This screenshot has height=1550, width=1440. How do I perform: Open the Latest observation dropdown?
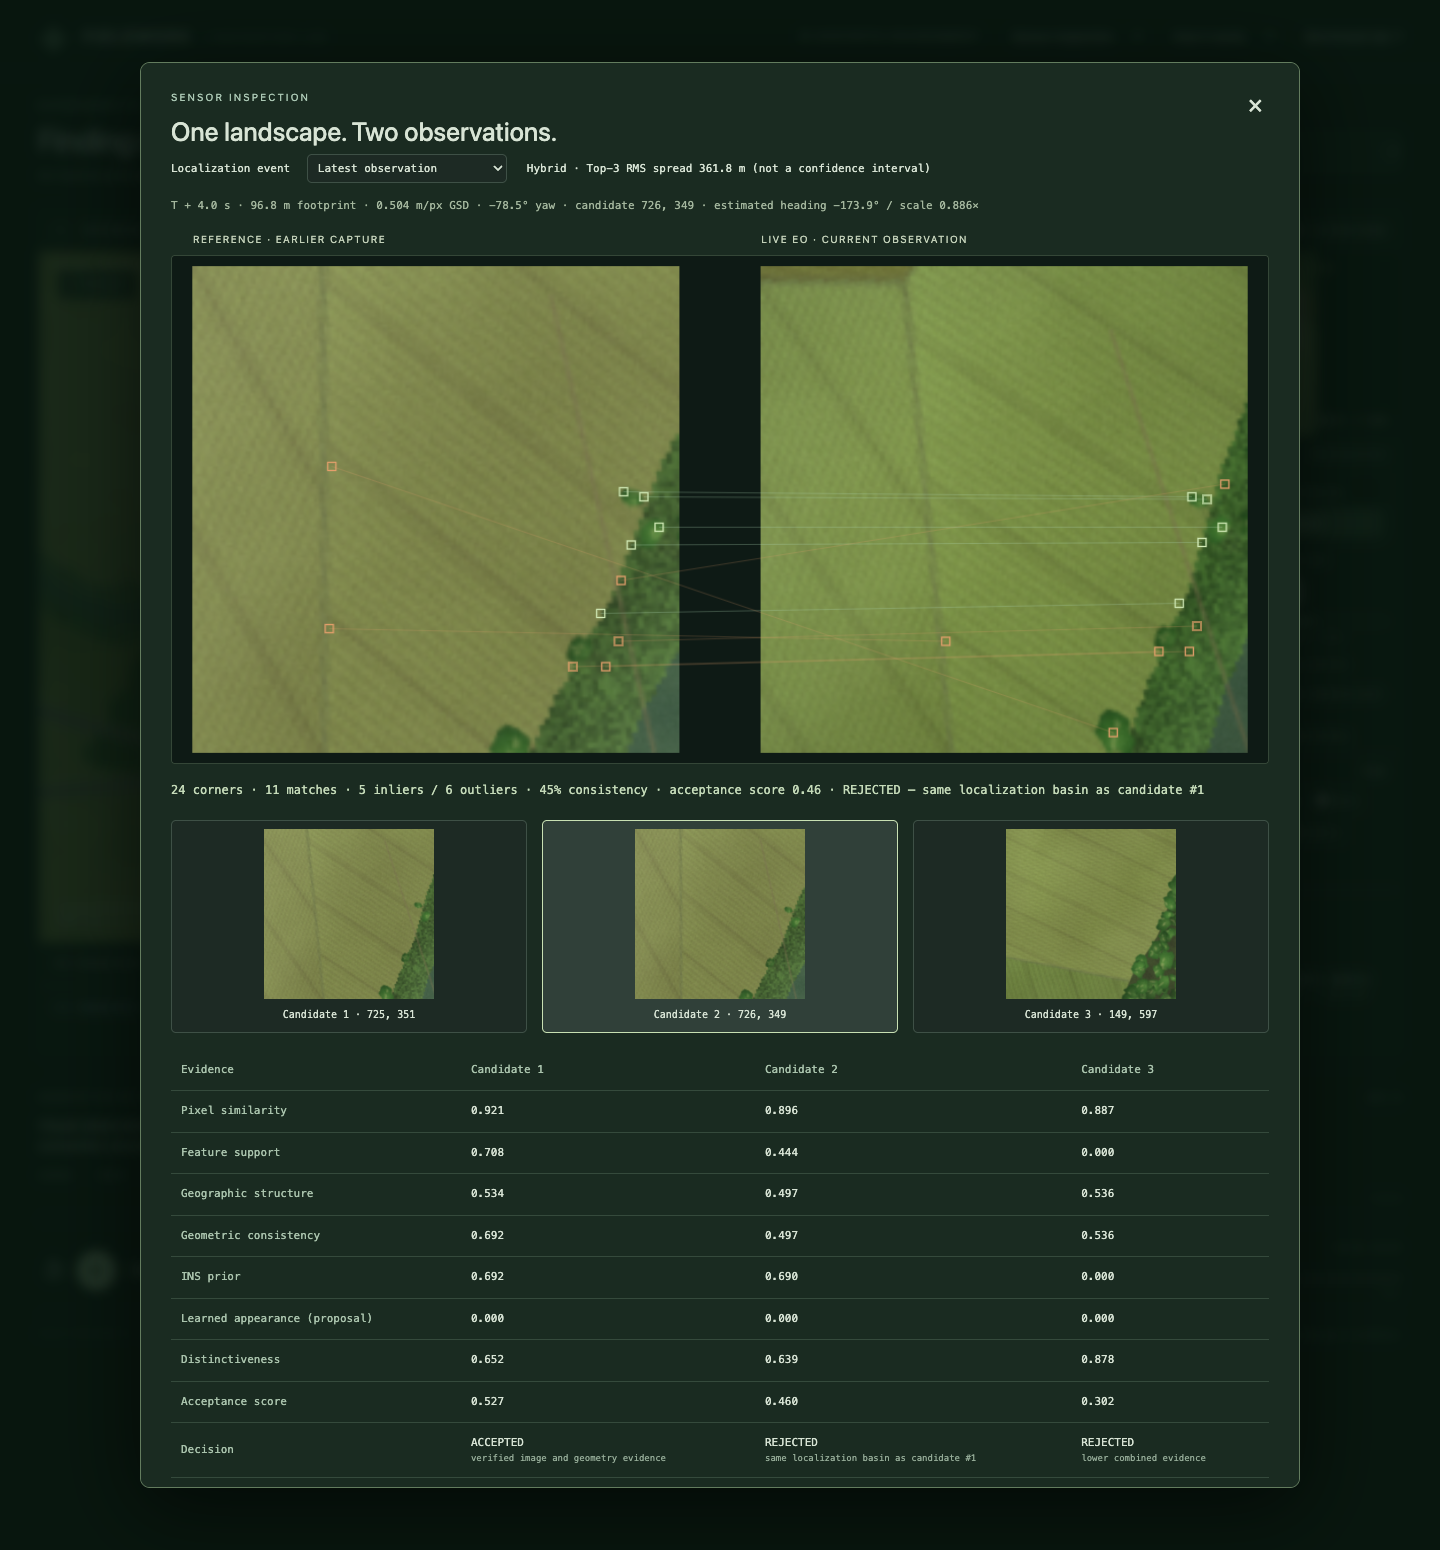tap(407, 168)
